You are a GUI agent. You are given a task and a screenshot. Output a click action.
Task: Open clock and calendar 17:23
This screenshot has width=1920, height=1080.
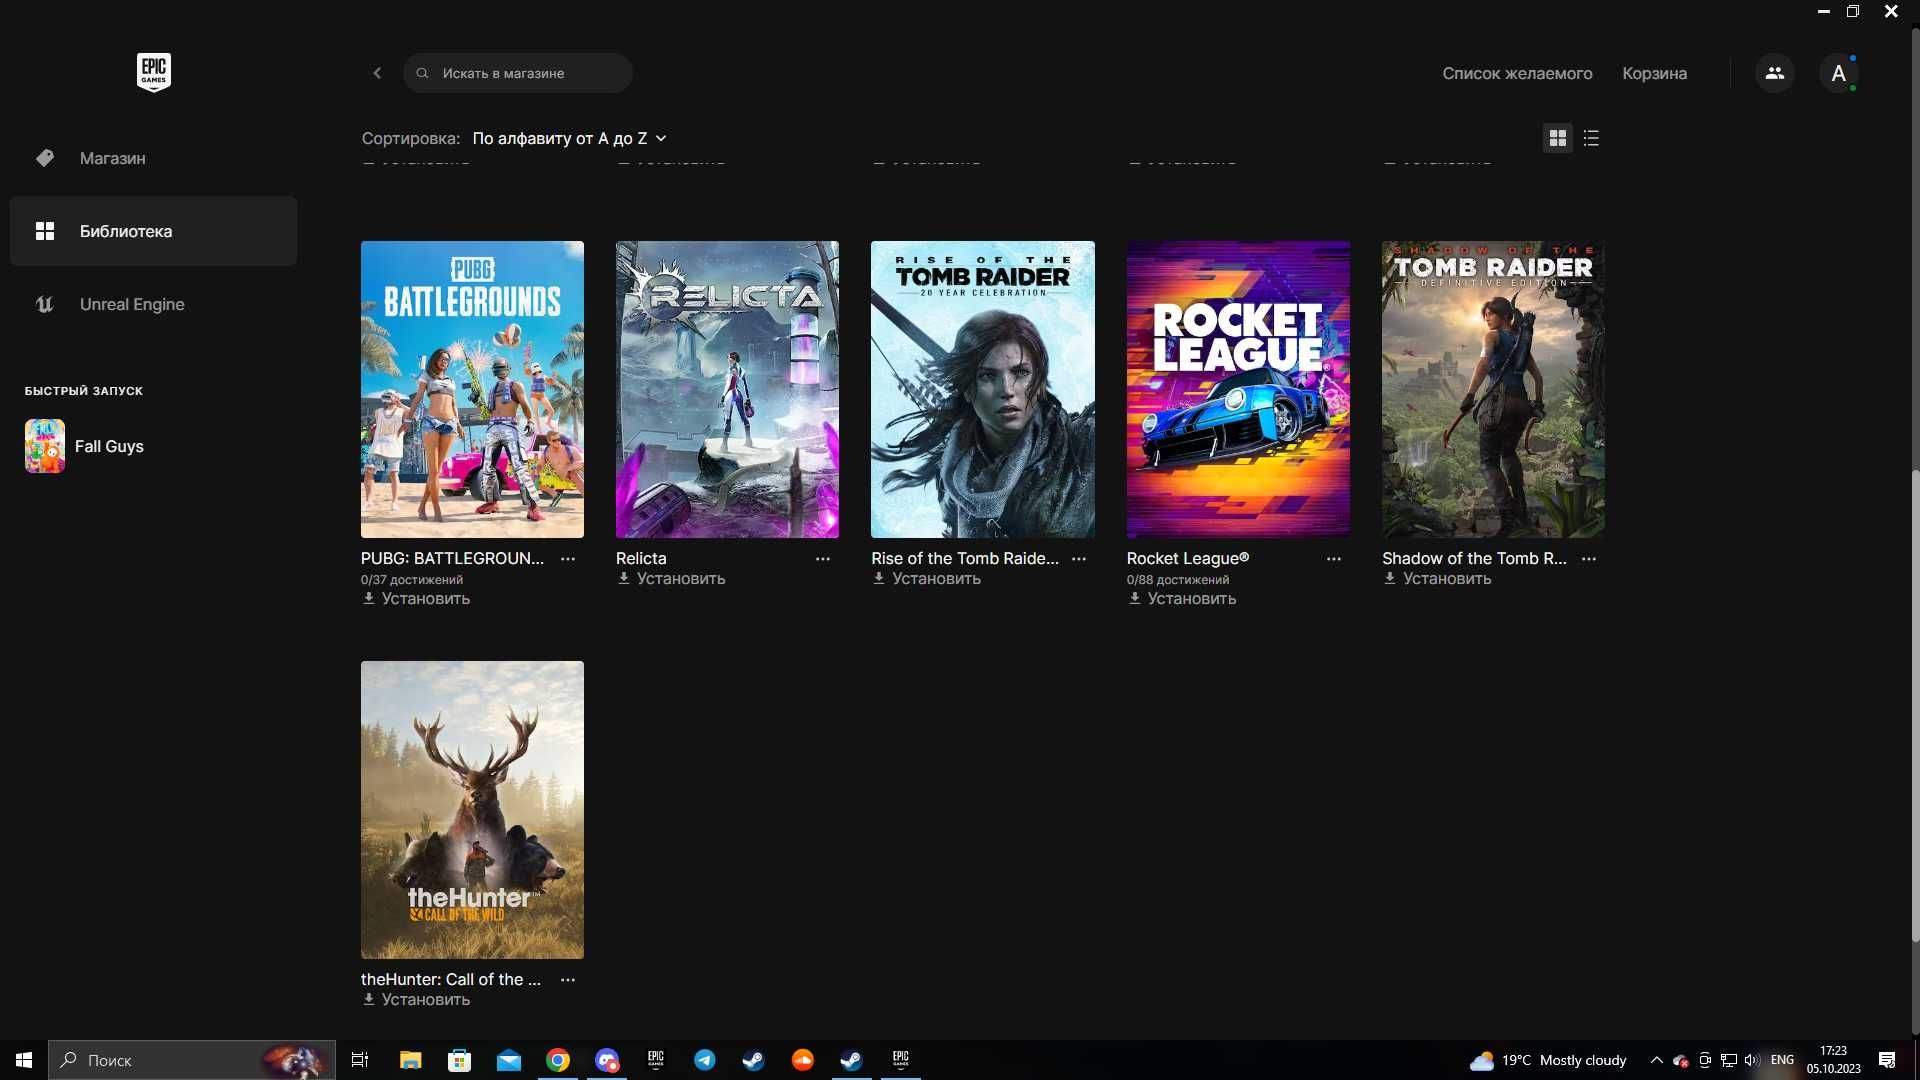[x=1833, y=1060]
